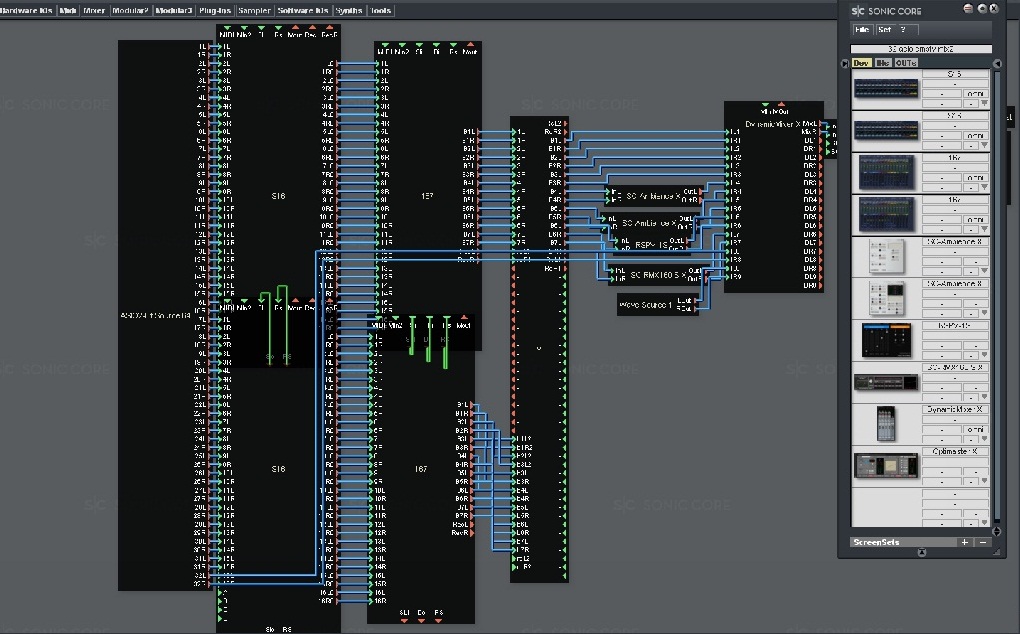The height and width of the screenshot is (634, 1020).
Task: Add a ScreenSet with the plus button
Action: pos(965,542)
